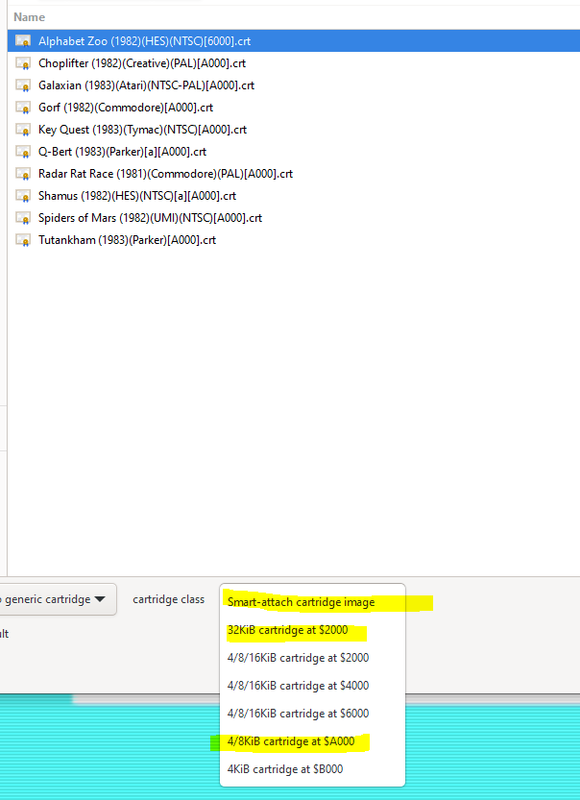Click the Radar Rat Race file icon
This screenshot has width=580, height=800.
coord(23,173)
